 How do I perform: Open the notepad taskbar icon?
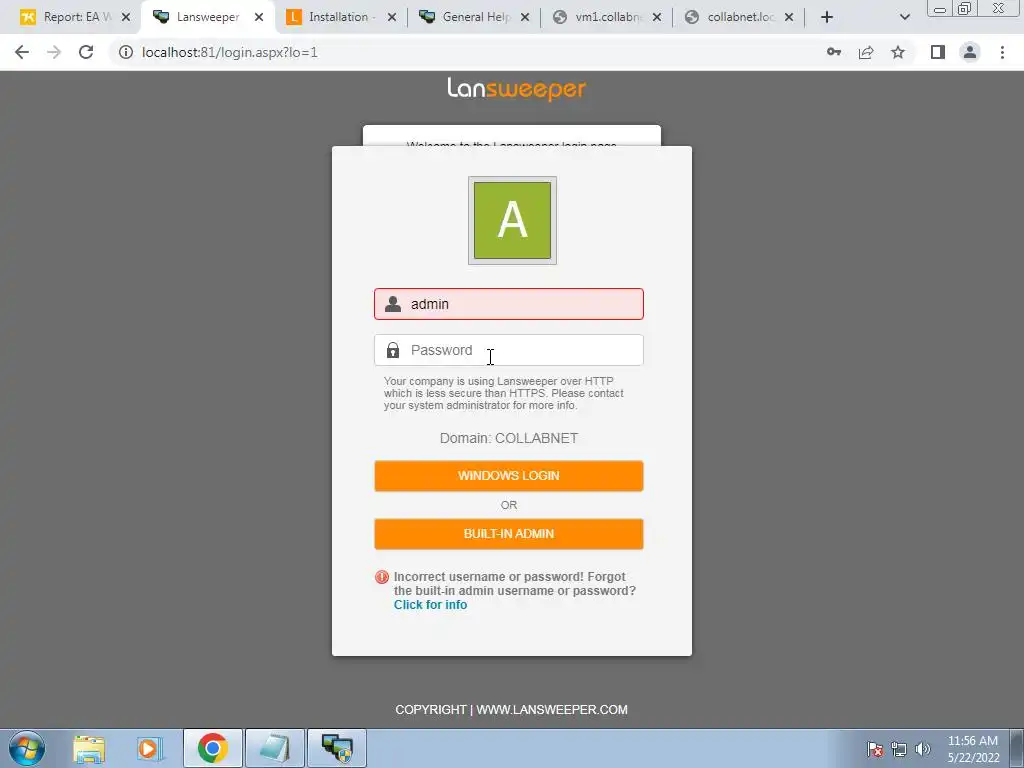[274, 748]
